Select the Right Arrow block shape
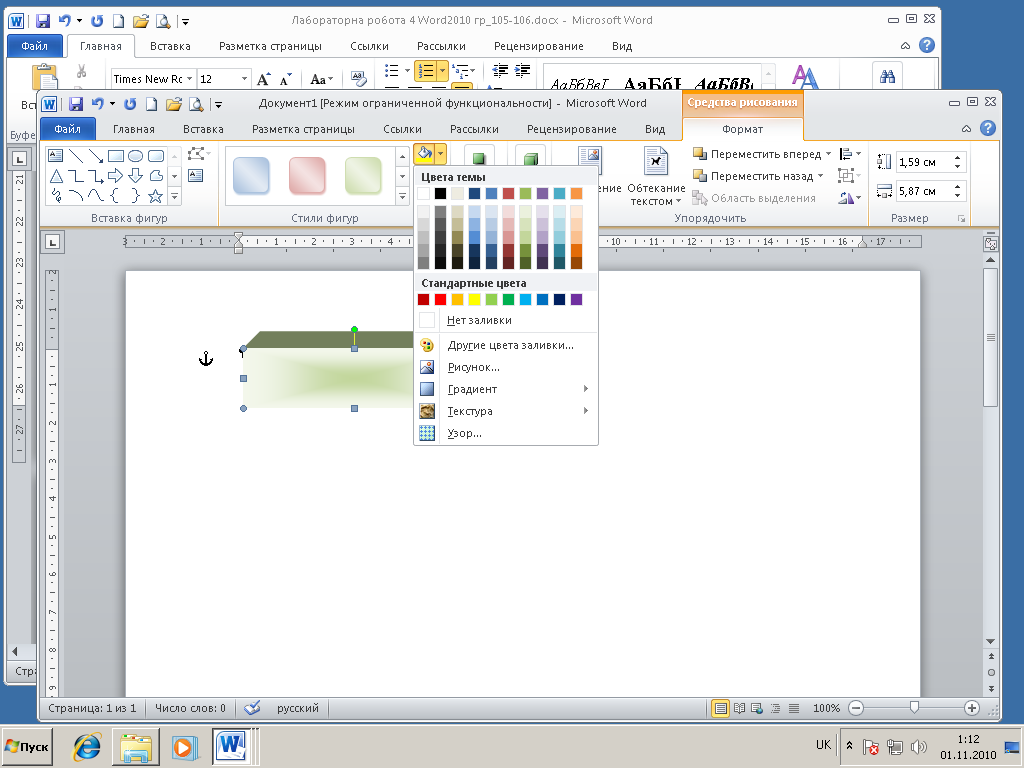The height and width of the screenshot is (768, 1024). (116, 176)
